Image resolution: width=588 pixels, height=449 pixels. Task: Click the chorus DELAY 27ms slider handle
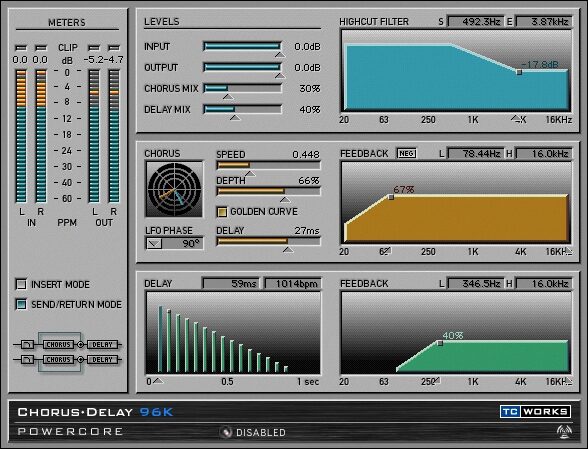coord(288,250)
